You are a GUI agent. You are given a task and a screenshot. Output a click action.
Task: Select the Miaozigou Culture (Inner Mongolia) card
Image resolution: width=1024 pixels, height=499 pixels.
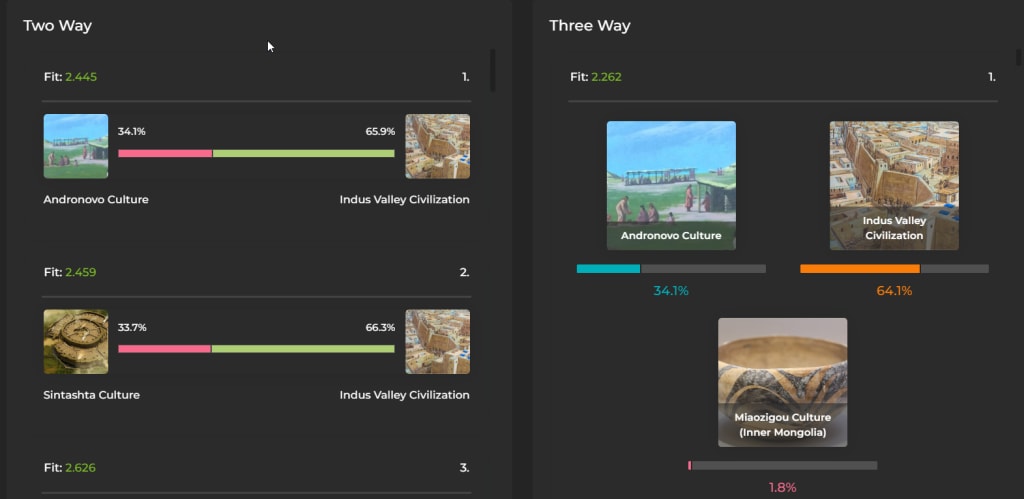pyautogui.click(x=782, y=382)
